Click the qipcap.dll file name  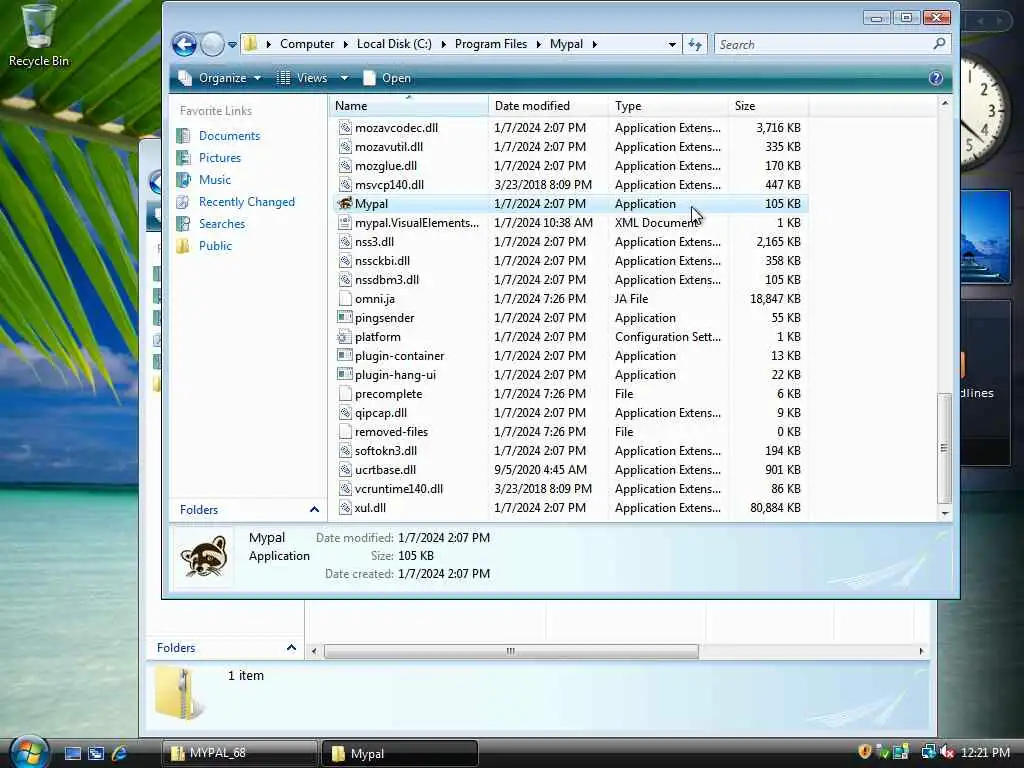coord(381,413)
